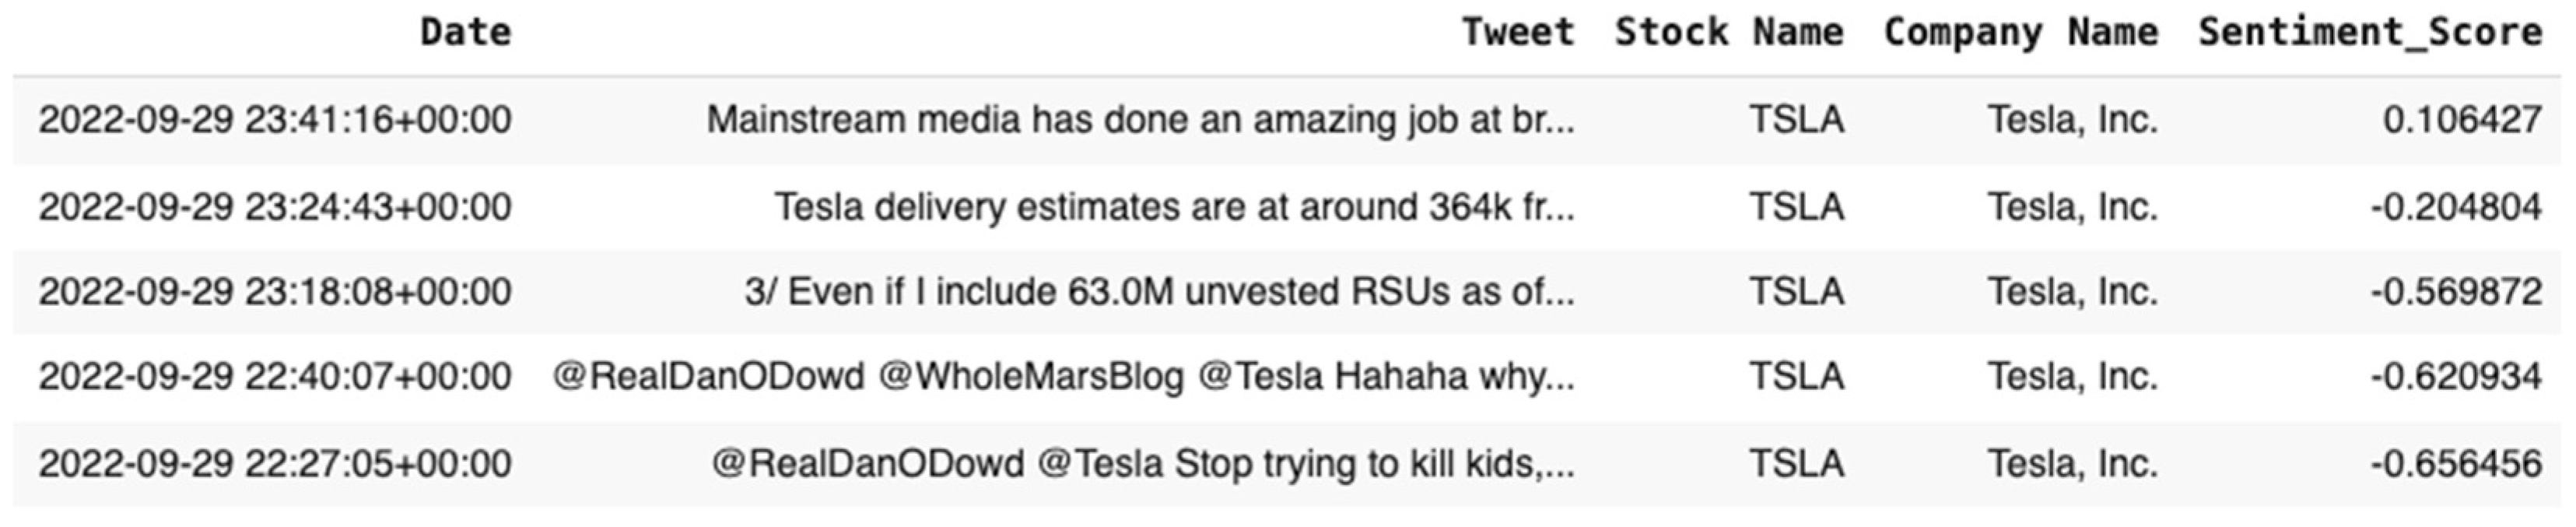The width and height of the screenshot is (2576, 527).
Task: Select the sentiment score -0.620934
Action: 2455,377
